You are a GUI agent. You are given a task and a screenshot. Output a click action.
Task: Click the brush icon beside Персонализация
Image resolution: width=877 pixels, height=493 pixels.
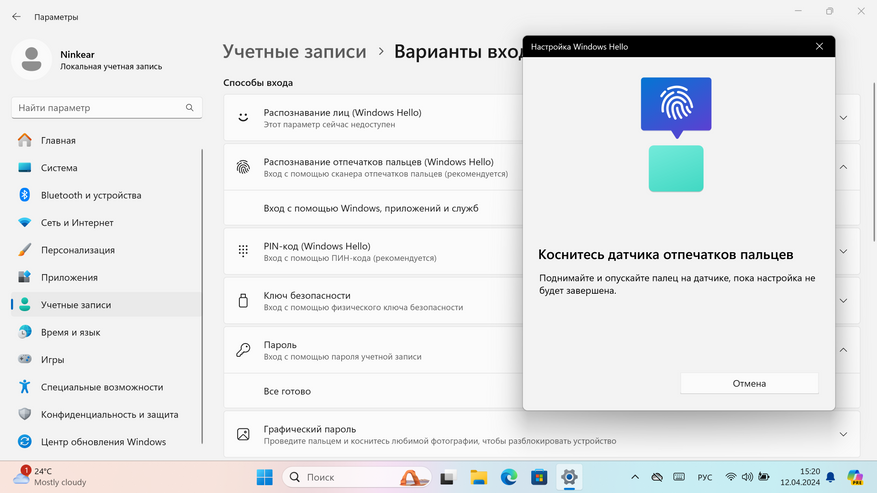click(25, 250)
